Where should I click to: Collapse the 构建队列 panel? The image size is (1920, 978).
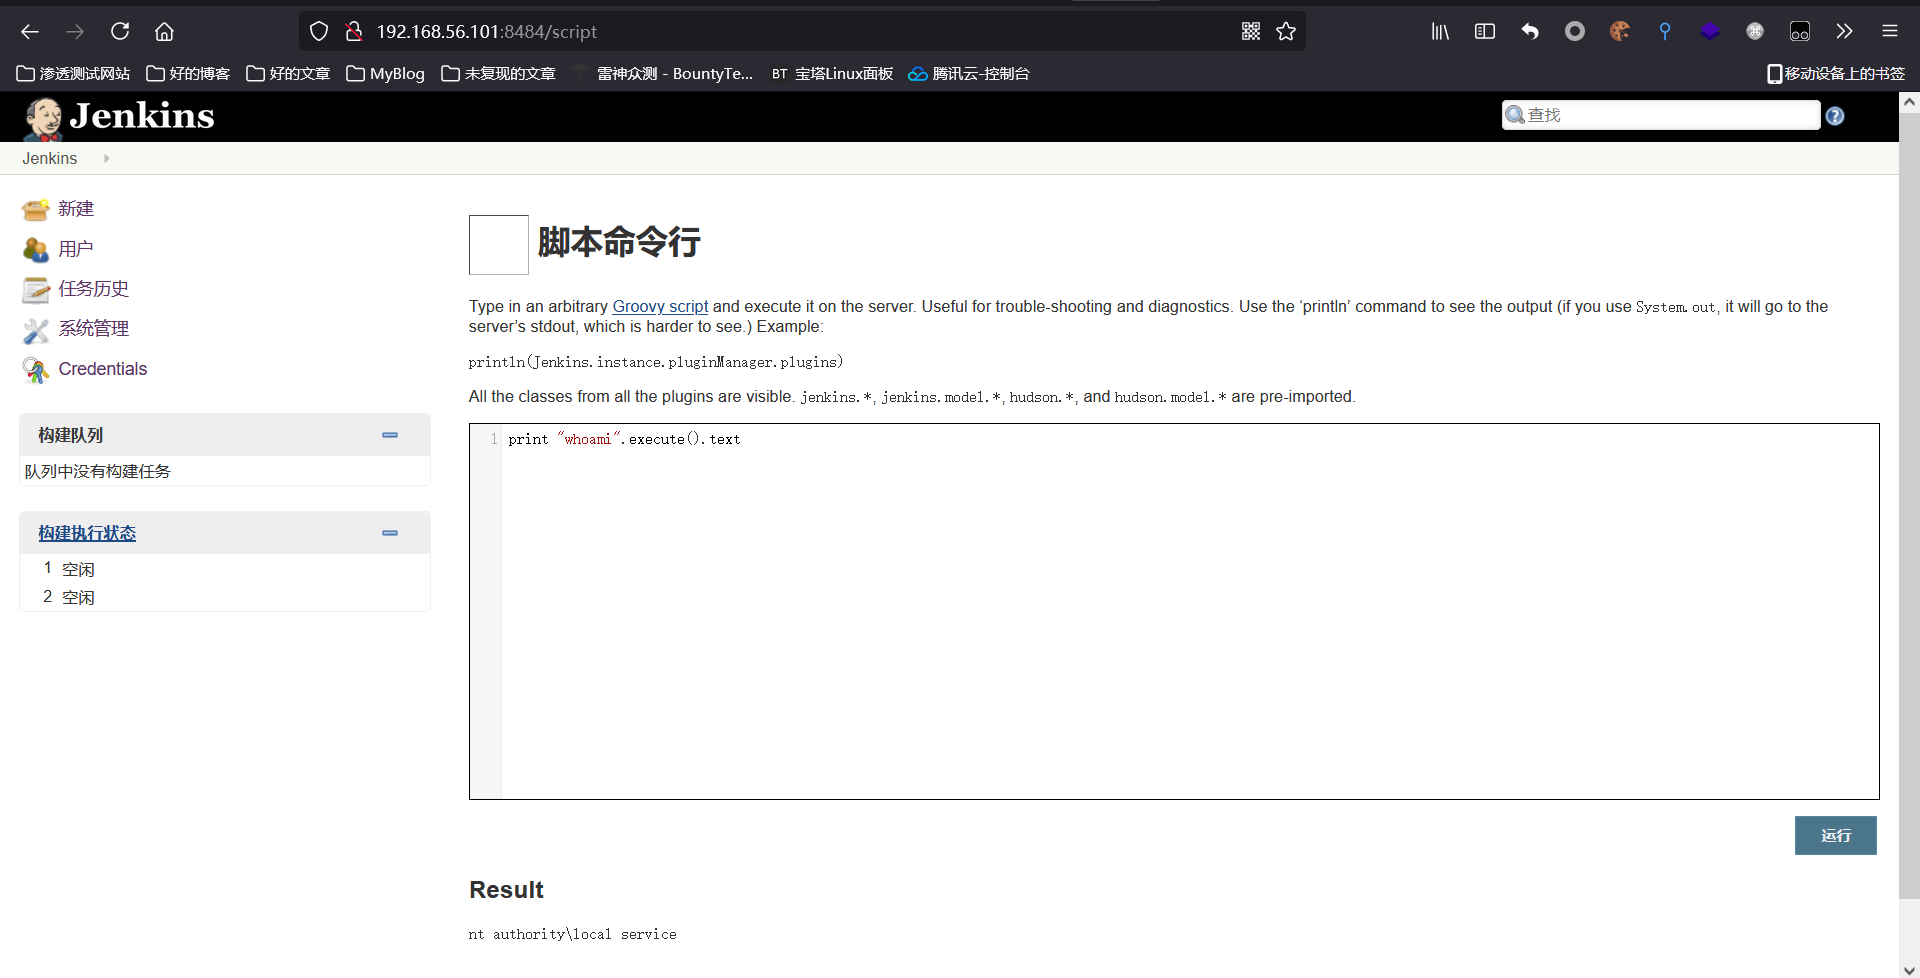[390, 435]
